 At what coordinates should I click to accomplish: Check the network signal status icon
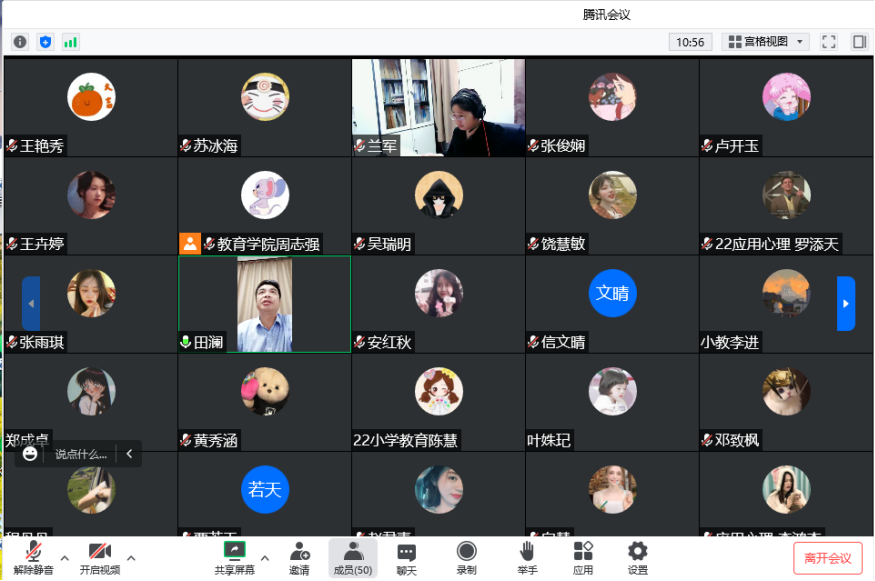[x=70, y=42]
